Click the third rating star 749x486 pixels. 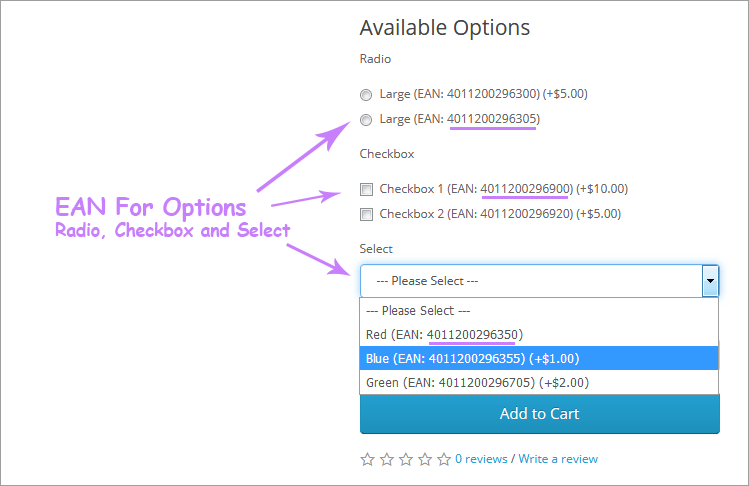pyautogui.click(x=406, y=459)
